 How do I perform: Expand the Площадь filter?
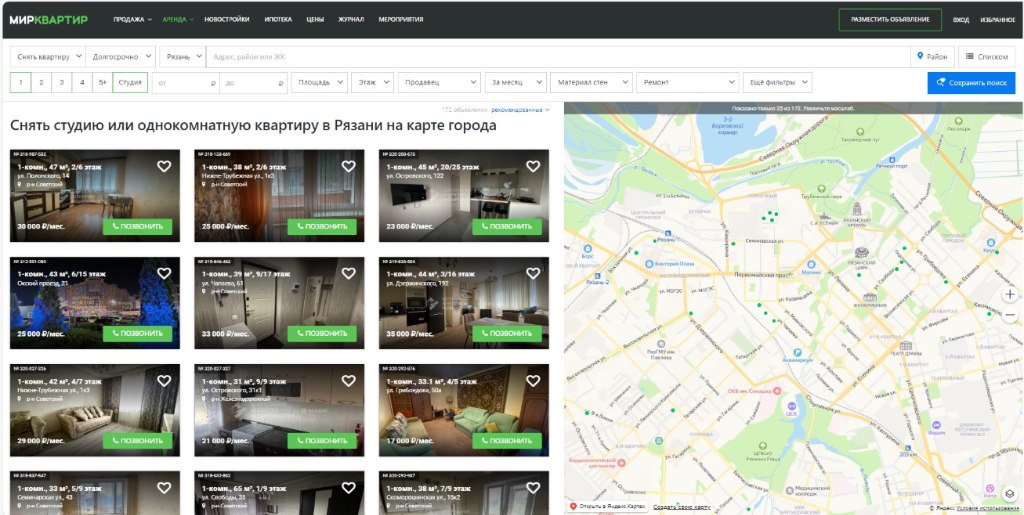pos(319,83)
